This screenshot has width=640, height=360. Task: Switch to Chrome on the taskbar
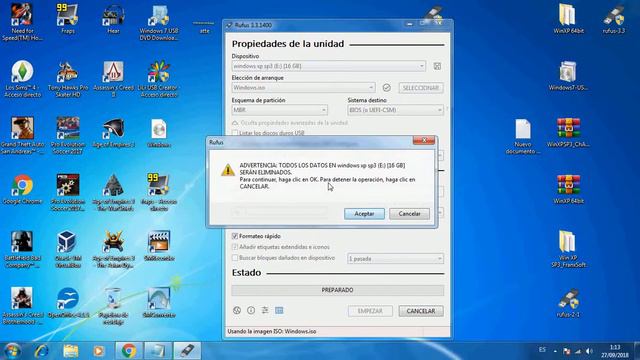129,351
